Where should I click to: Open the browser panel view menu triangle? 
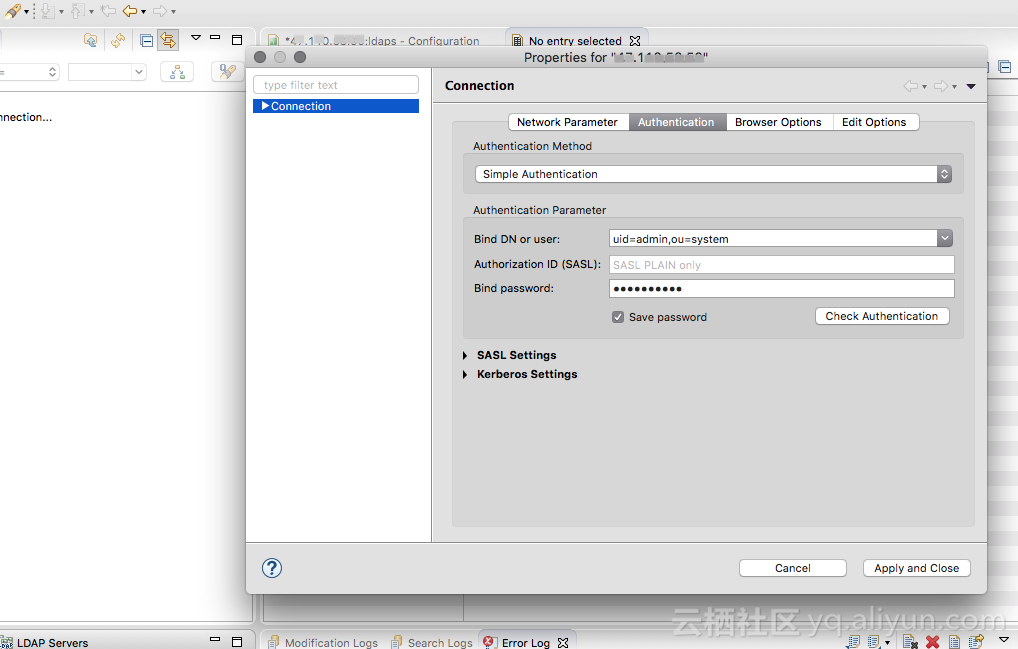pos(195,38)
